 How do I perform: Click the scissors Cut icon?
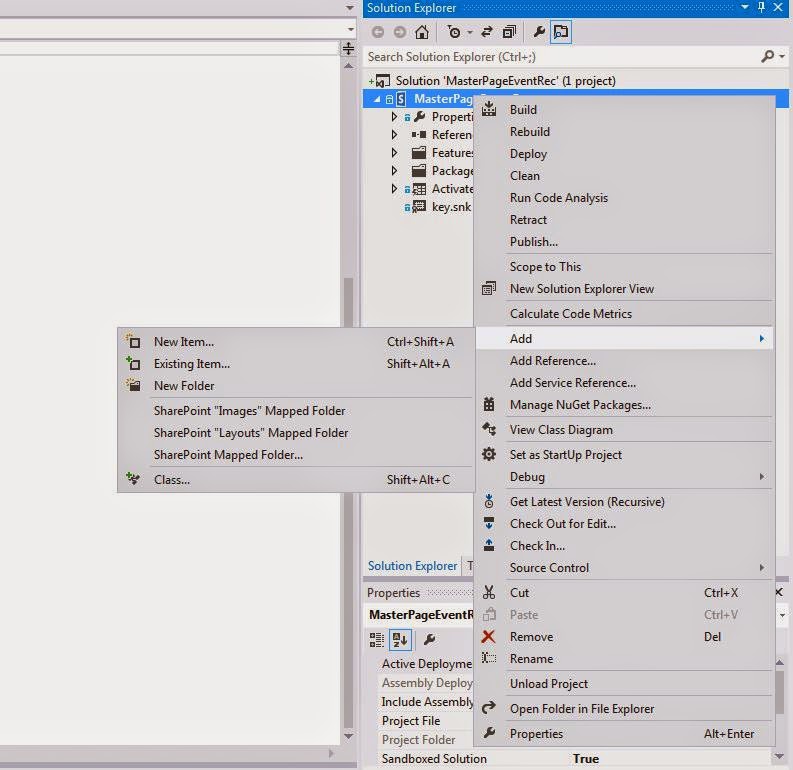(489, 592)
